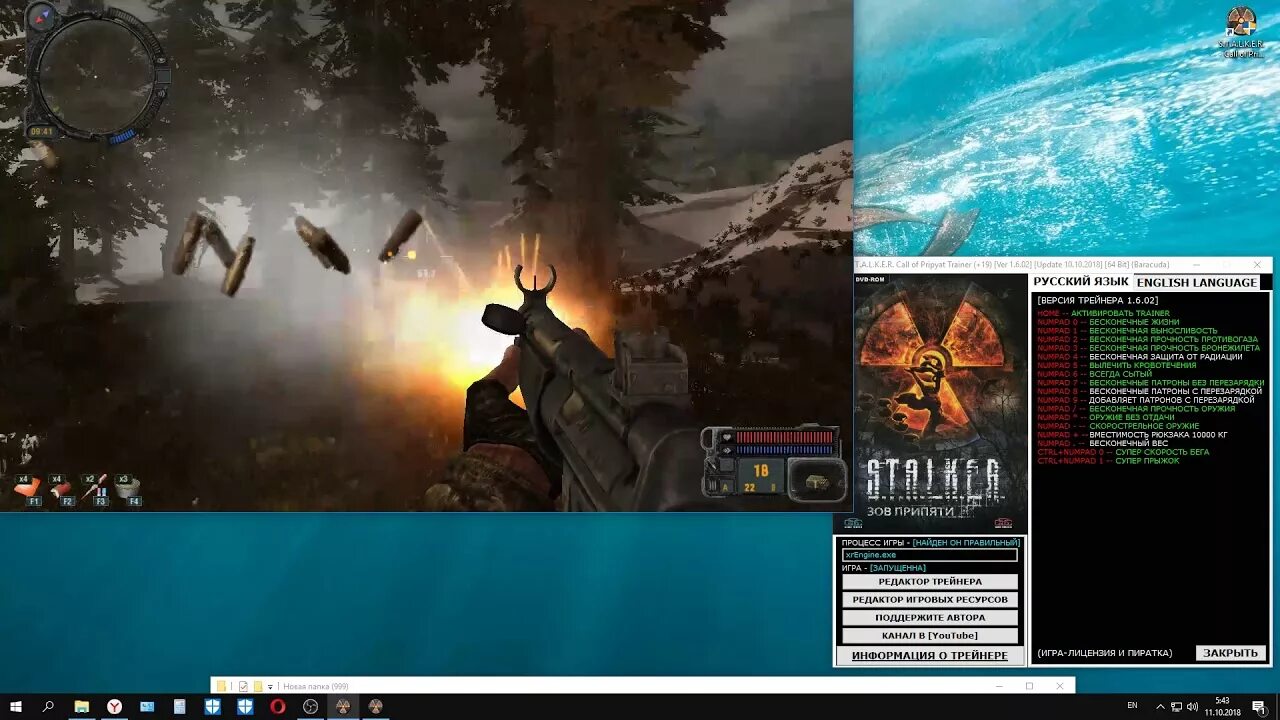This screenshot has width=1280, height=720.
Task: Click (ИГРА-ЛИЦЕНЗИЯ И ПИРАТКА) label
Action: pyautogui.click(x=1104, y=653)
